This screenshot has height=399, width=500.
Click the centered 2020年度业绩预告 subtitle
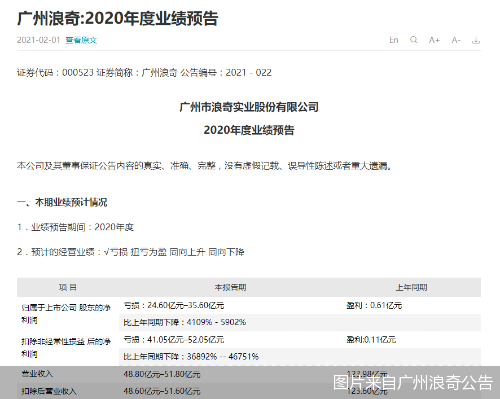click(x=249, y=130)
